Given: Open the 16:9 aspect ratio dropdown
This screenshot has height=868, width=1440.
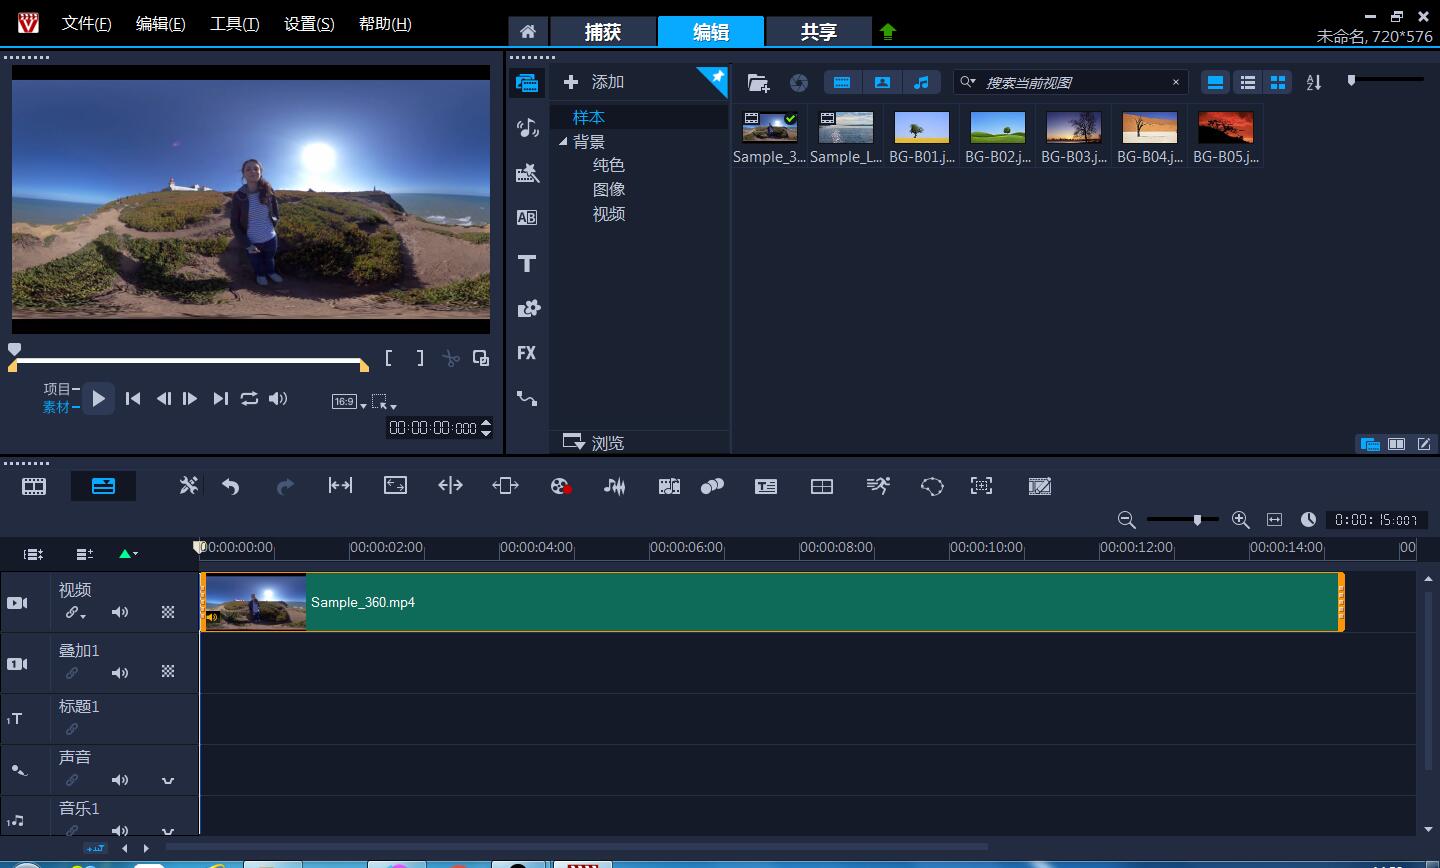Looking at the screenshot, I should coord(349,402).
